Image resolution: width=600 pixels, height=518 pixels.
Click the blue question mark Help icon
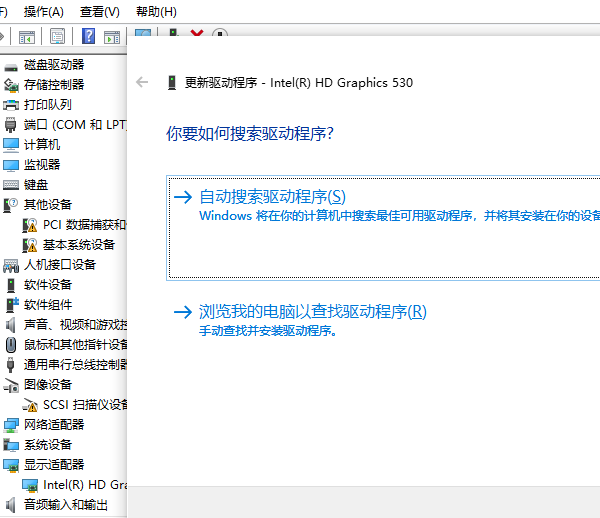88,36
